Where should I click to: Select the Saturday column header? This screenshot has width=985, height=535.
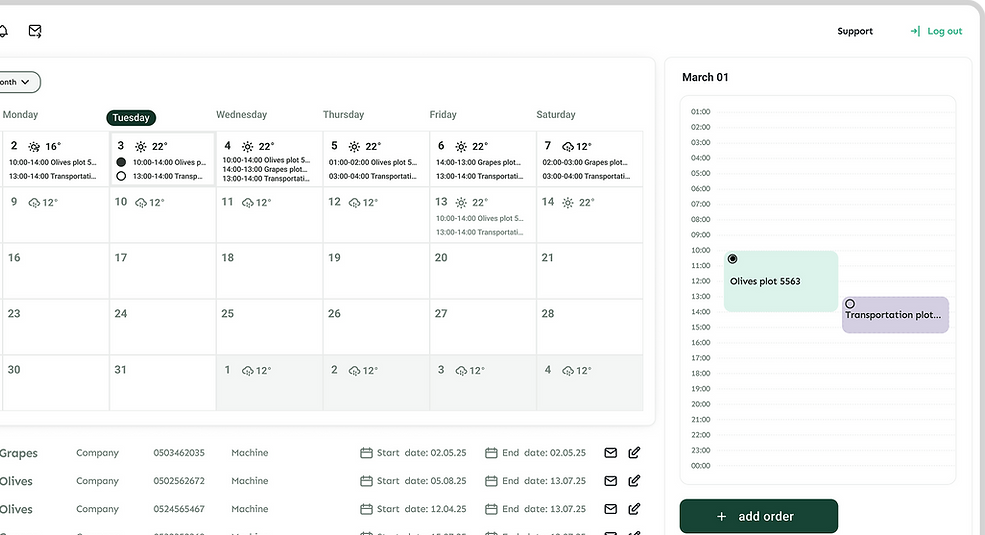[x=556, y=115]
